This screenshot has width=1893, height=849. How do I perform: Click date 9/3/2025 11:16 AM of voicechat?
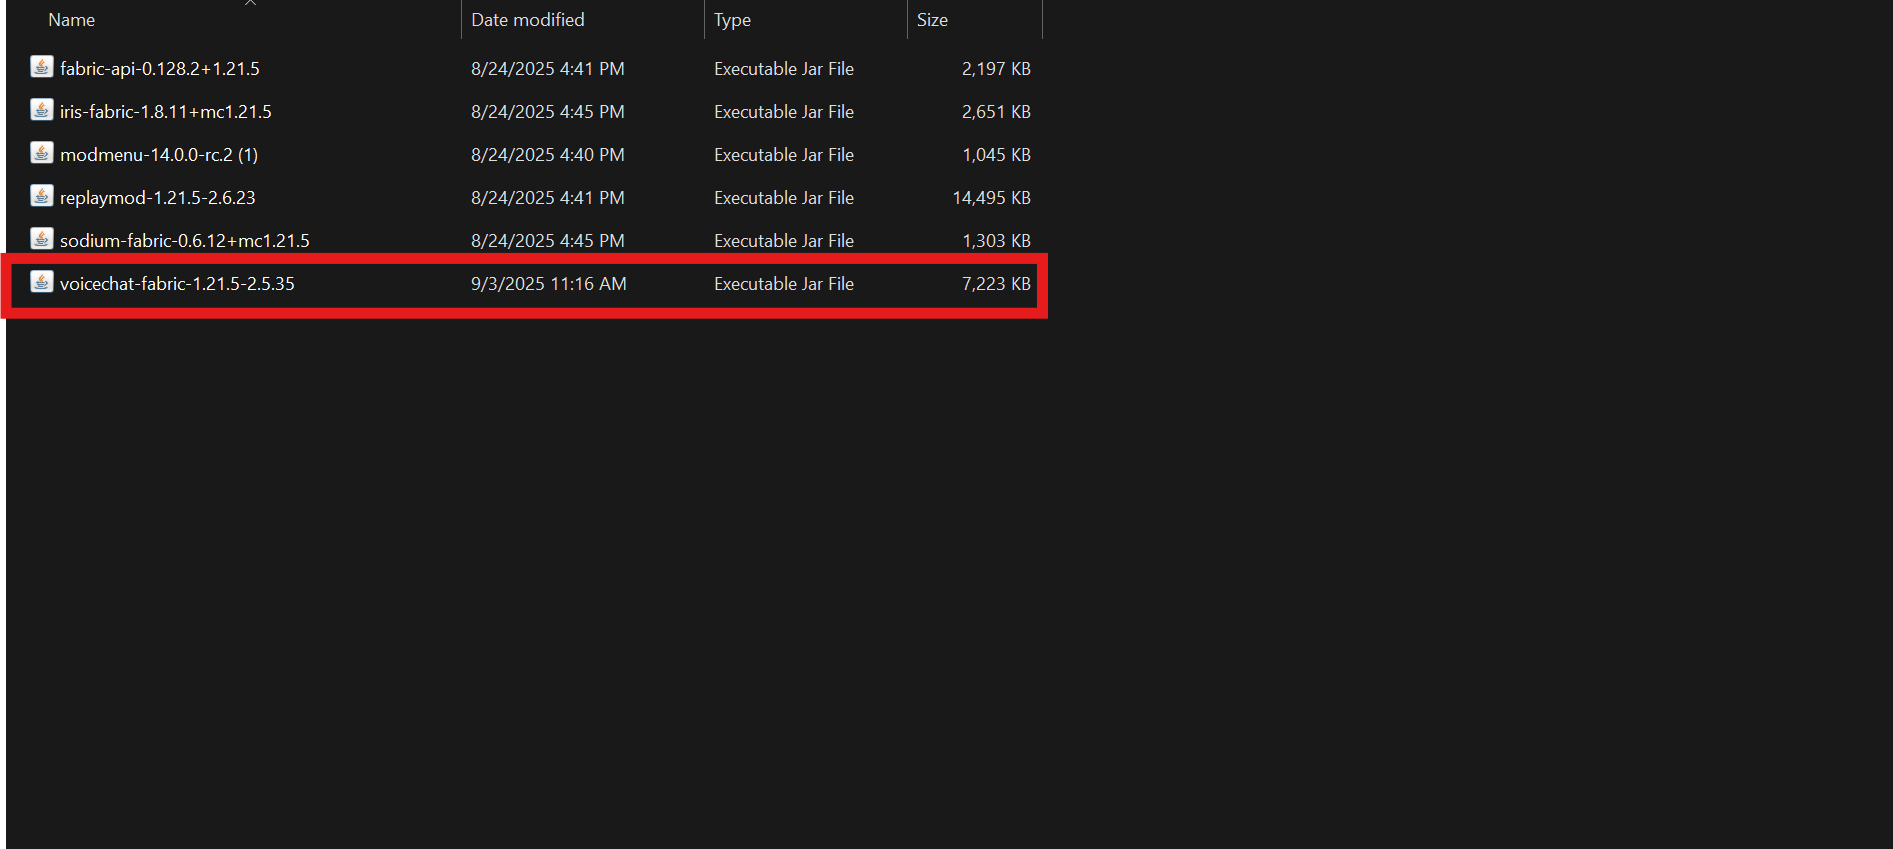click(x=549, y=284)
